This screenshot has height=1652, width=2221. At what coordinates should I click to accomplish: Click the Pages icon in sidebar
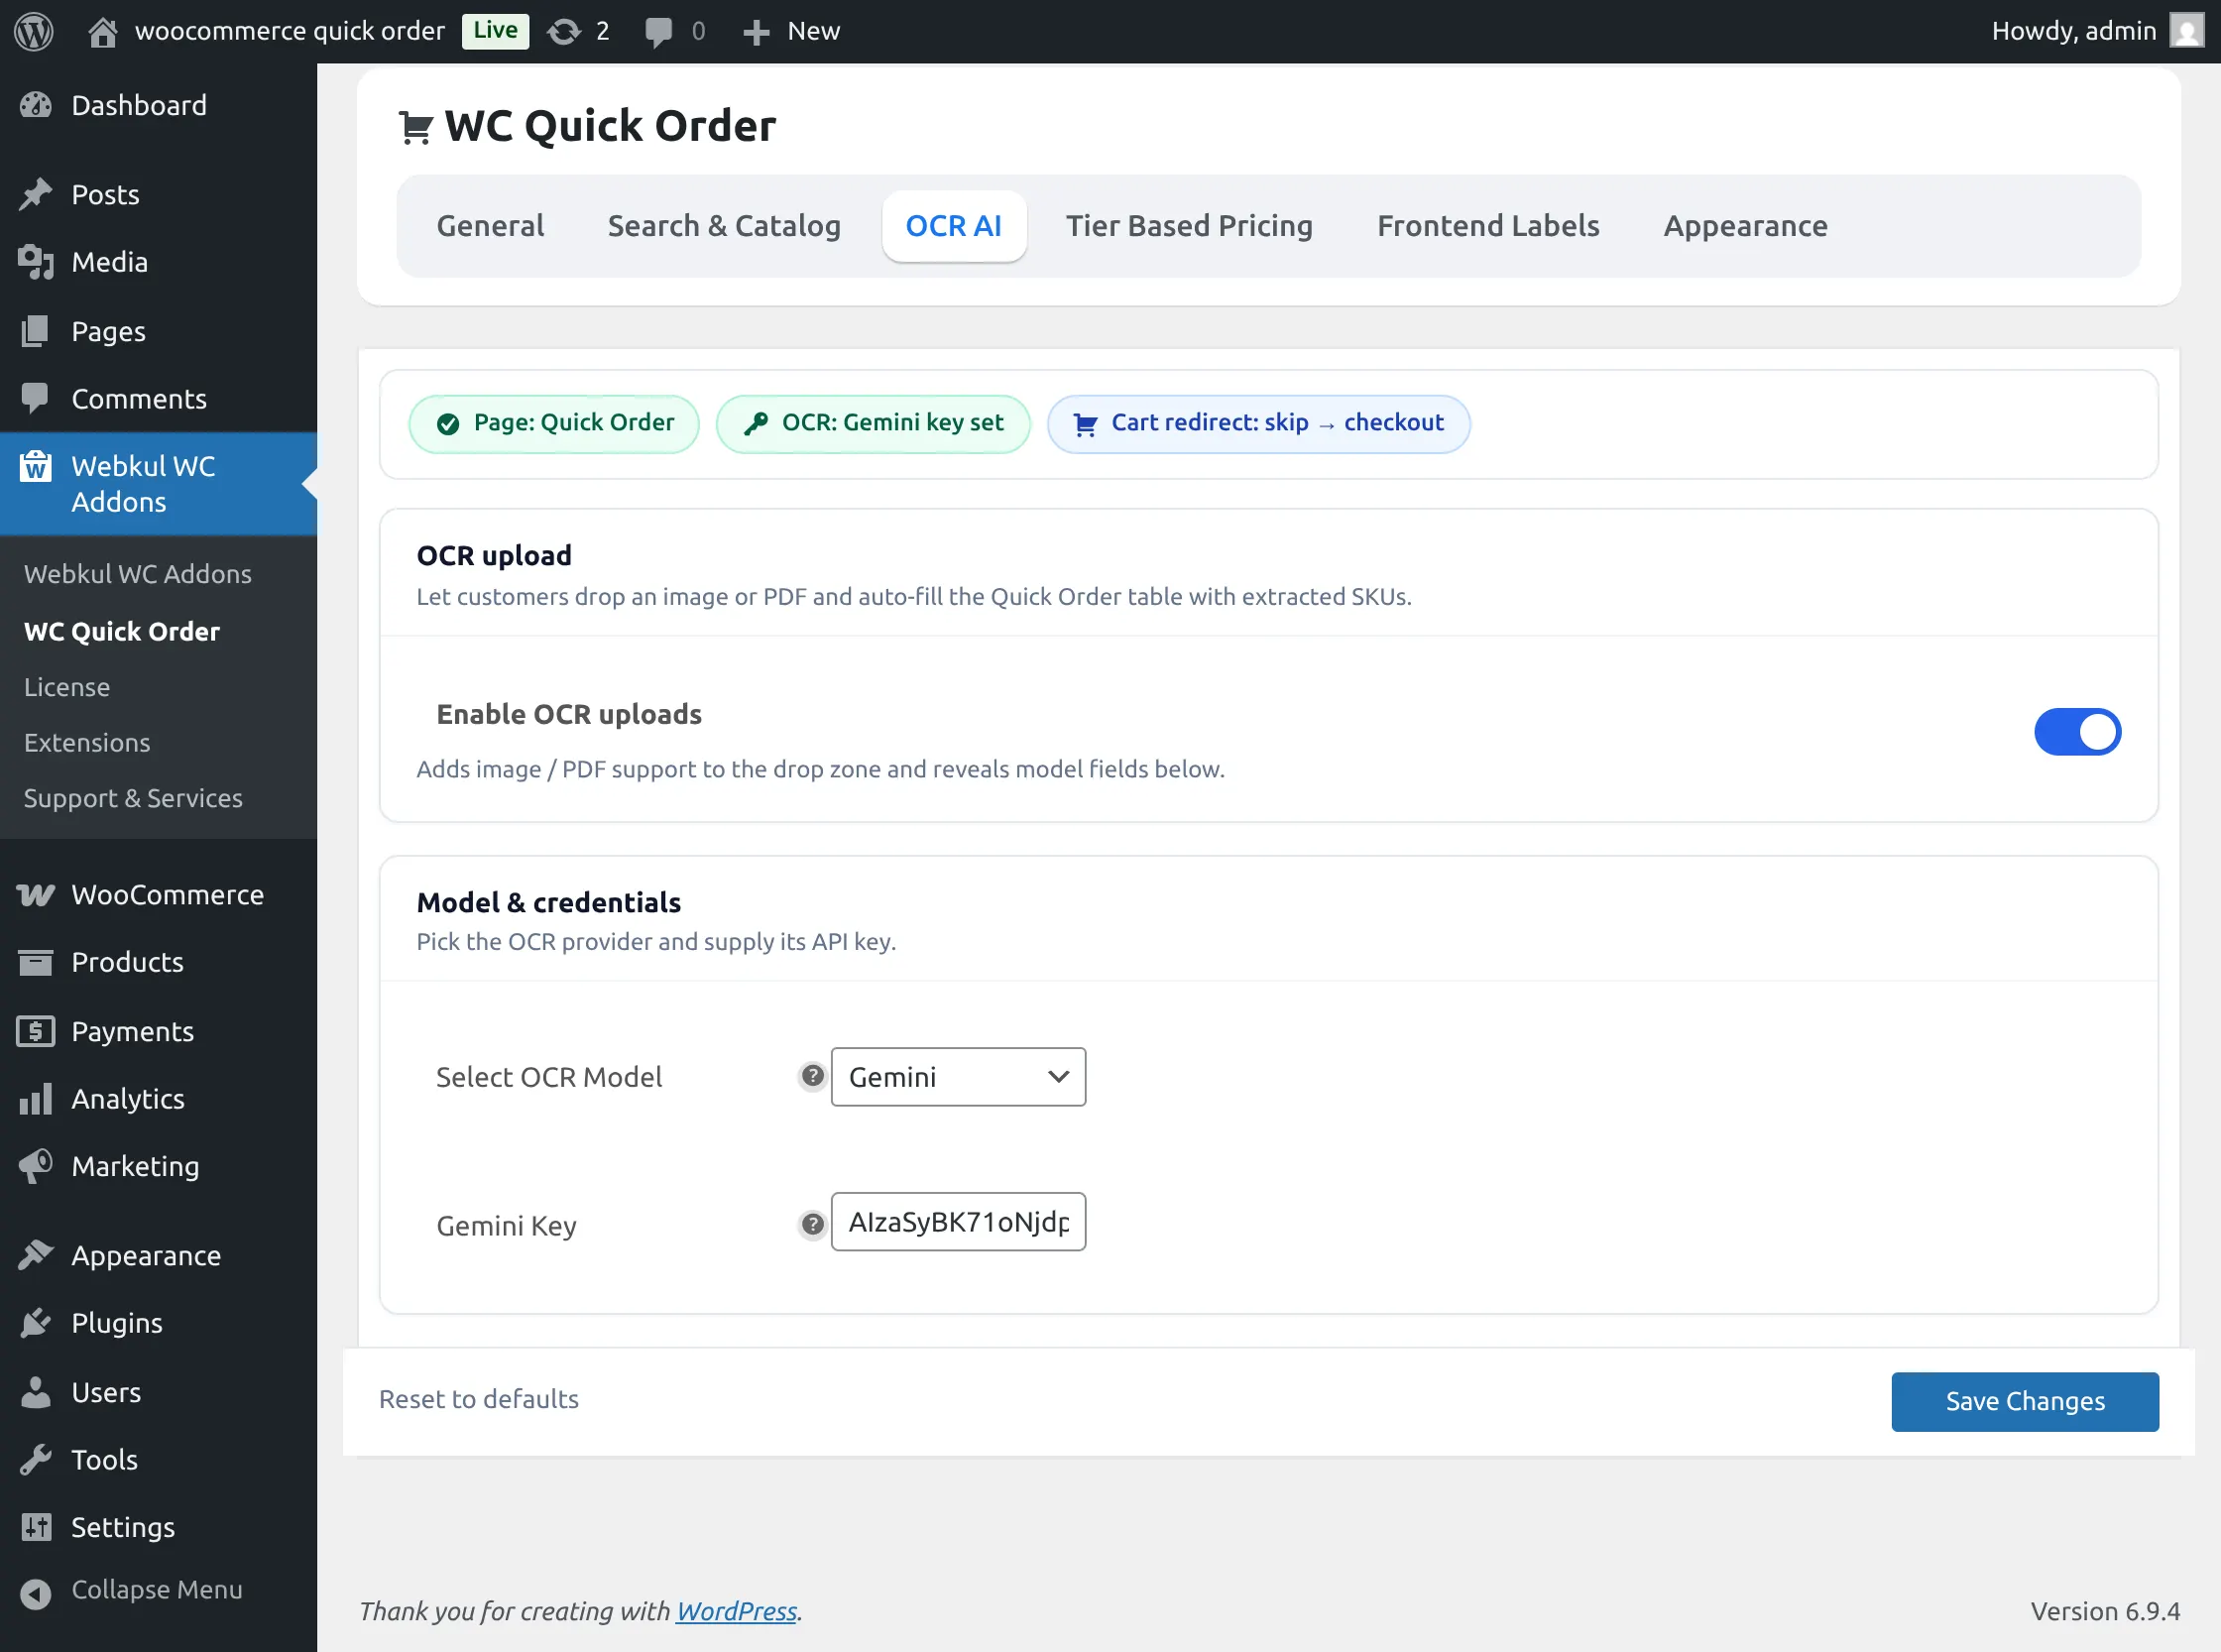(36, 331)
